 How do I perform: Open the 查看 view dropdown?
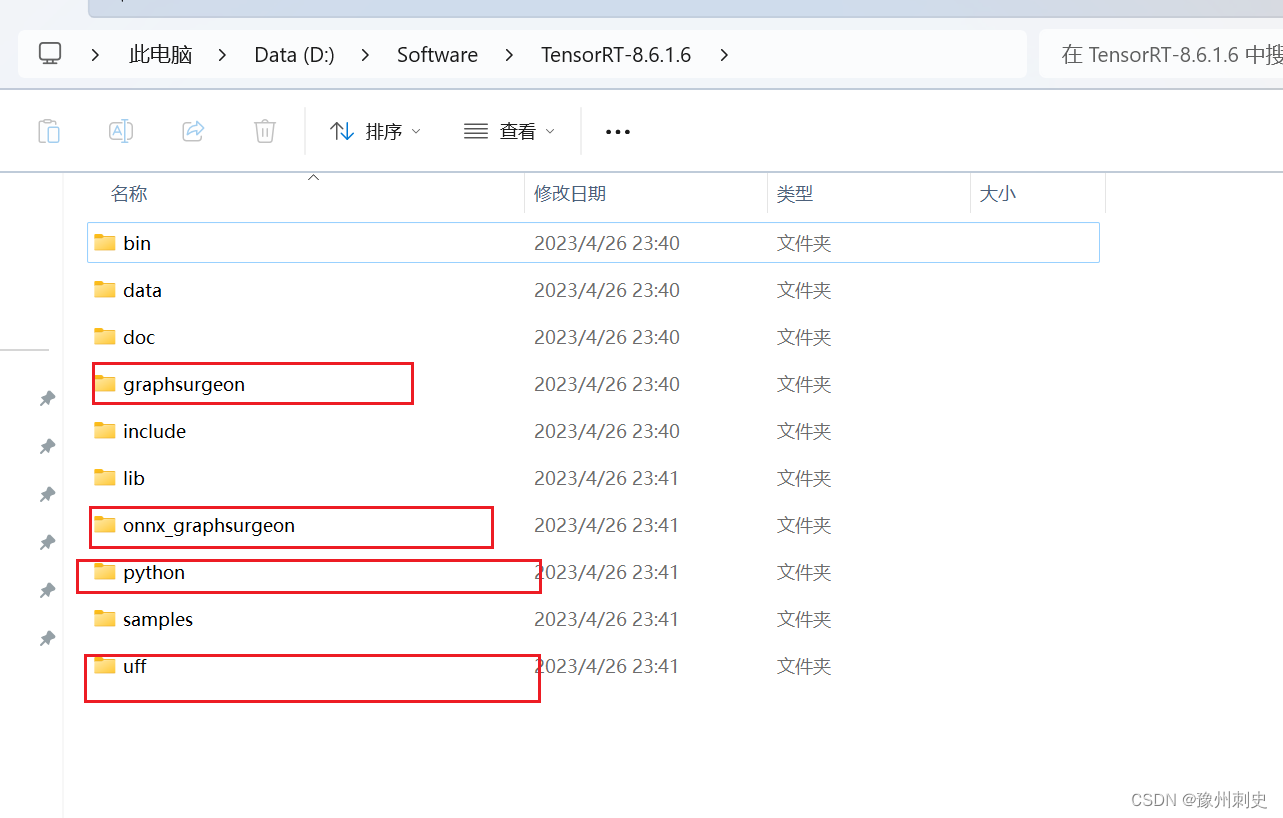pos(509,131)
